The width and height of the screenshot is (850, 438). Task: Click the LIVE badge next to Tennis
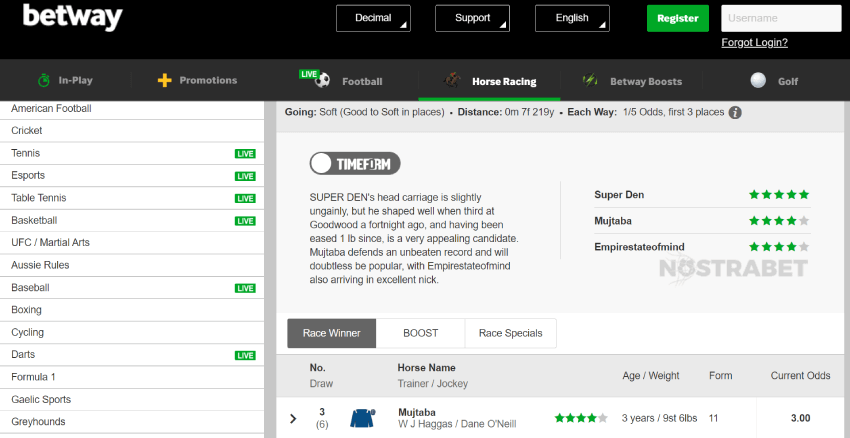(245, 153)
